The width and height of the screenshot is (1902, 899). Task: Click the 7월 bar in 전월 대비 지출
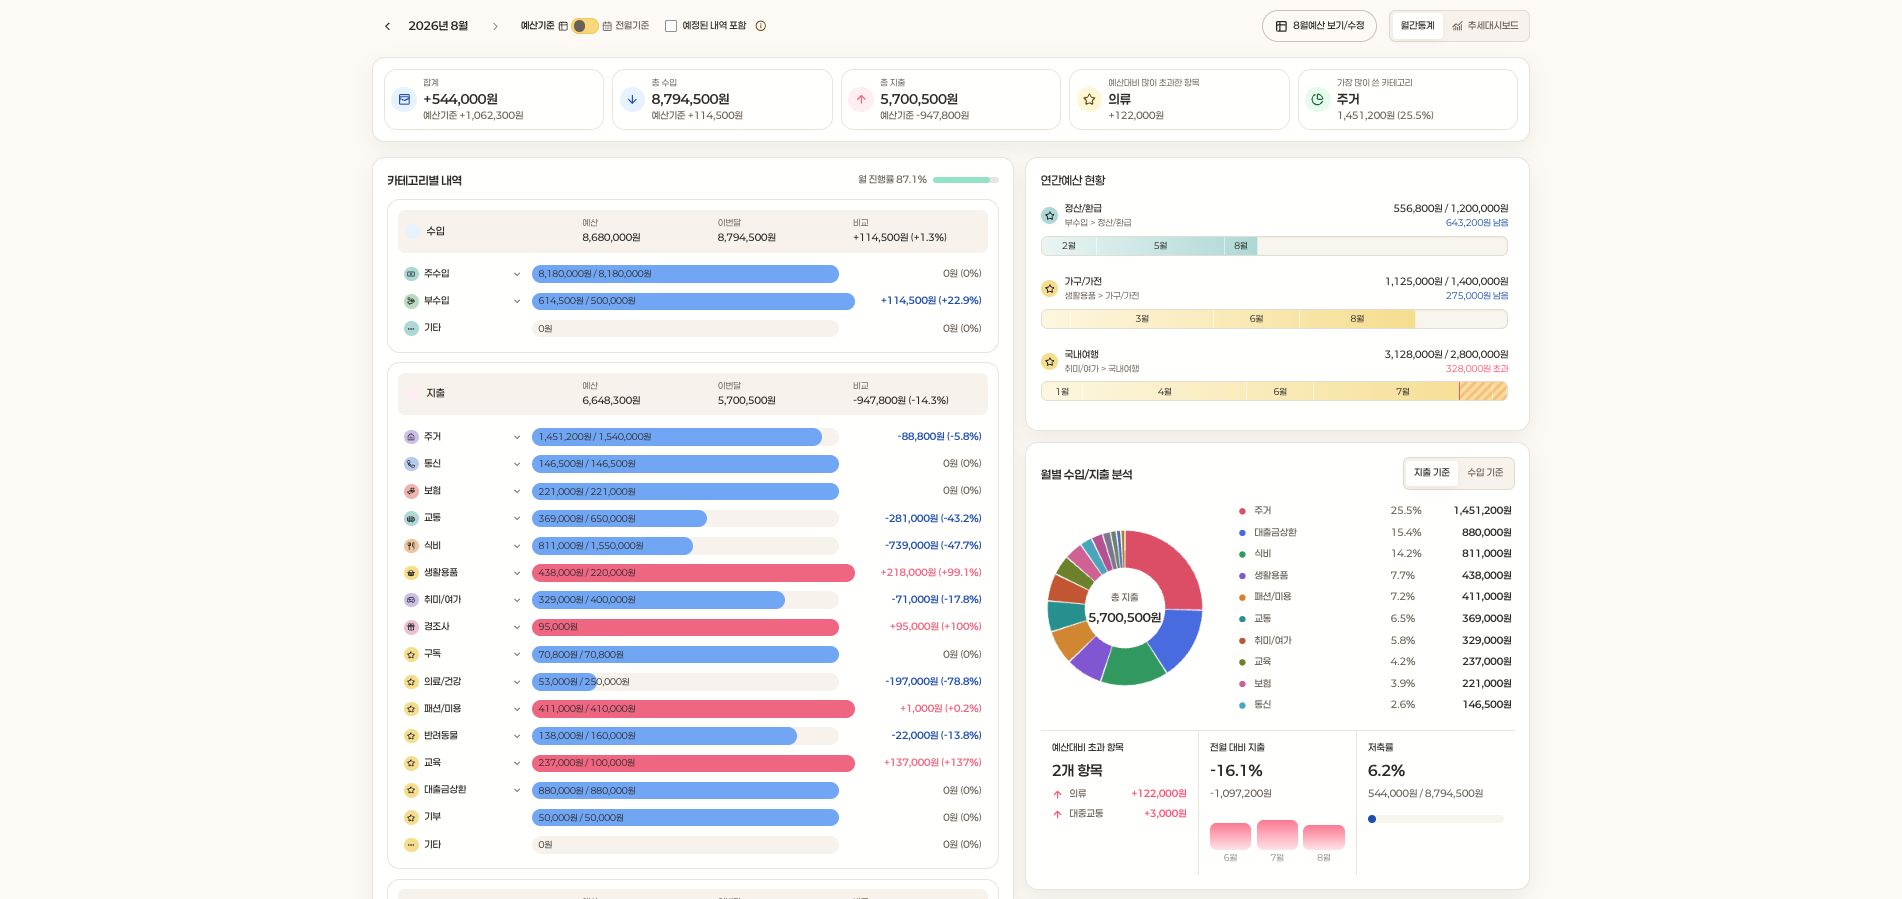[1277, 835]
